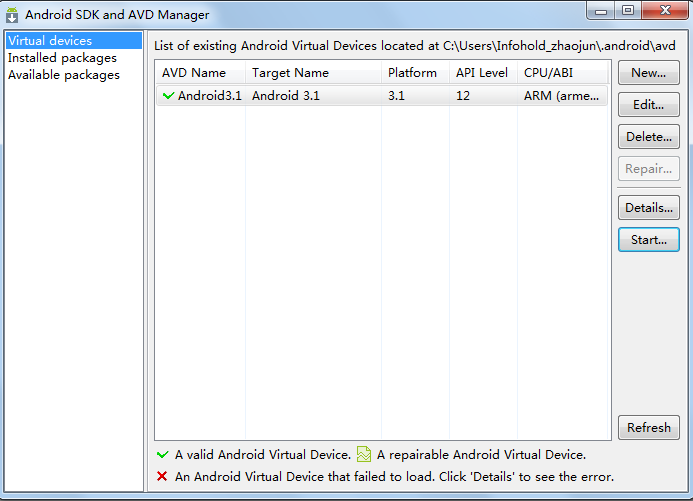Sort by AVD Name column header

(x=201, y=72)
